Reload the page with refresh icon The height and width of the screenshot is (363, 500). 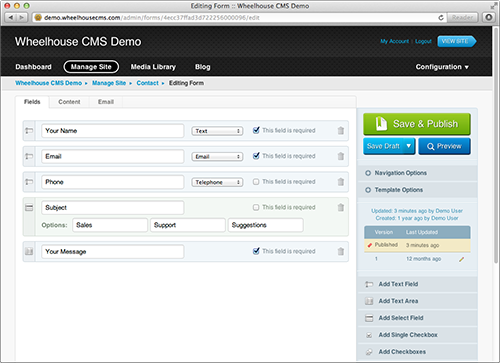click(x=441, y=18)
